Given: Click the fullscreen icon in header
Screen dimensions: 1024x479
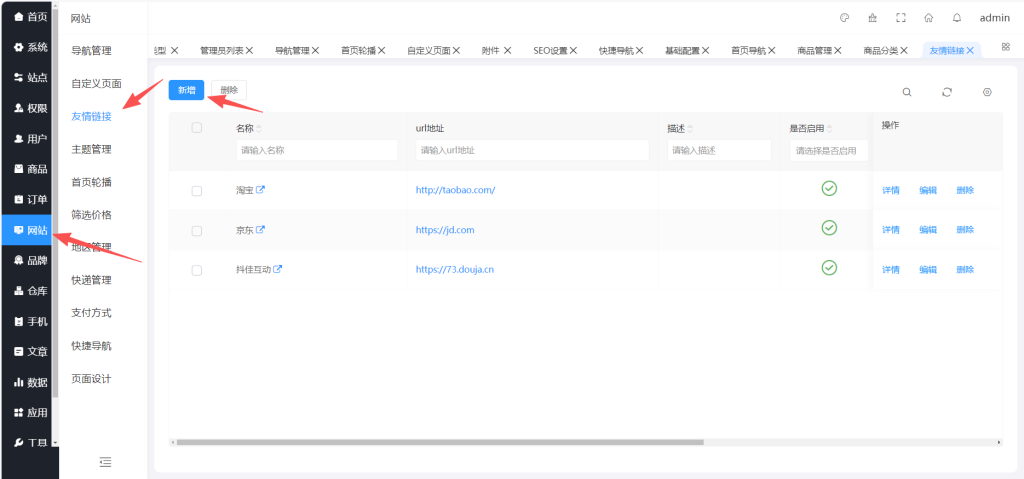Looking at the screenshot, I should point(901,18).
